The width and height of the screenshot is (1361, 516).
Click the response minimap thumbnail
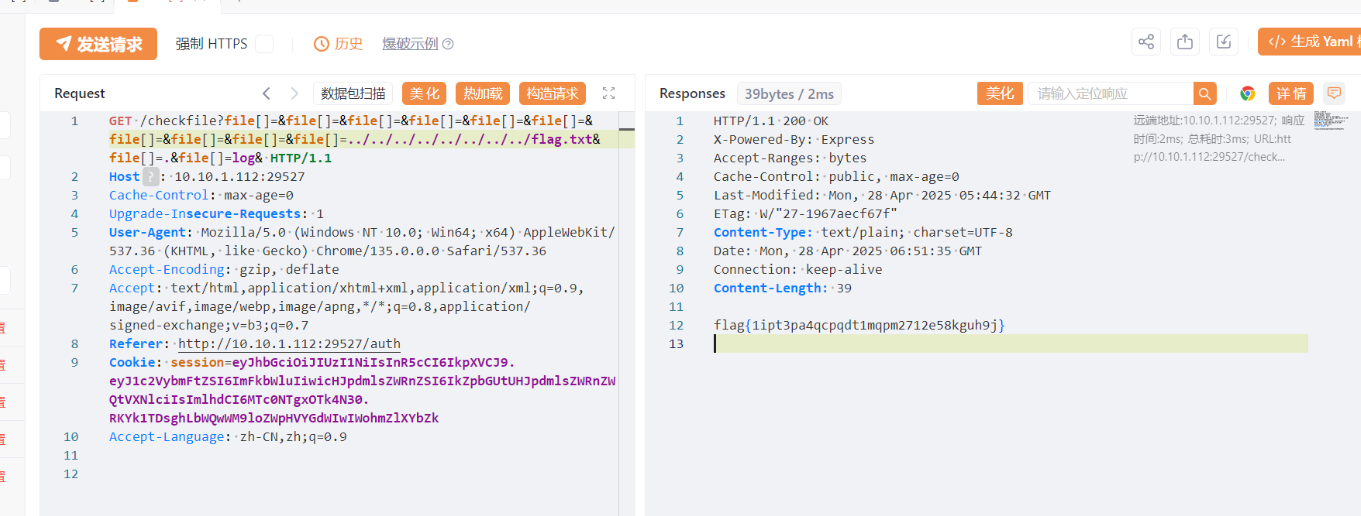(x=1329, y=121)
